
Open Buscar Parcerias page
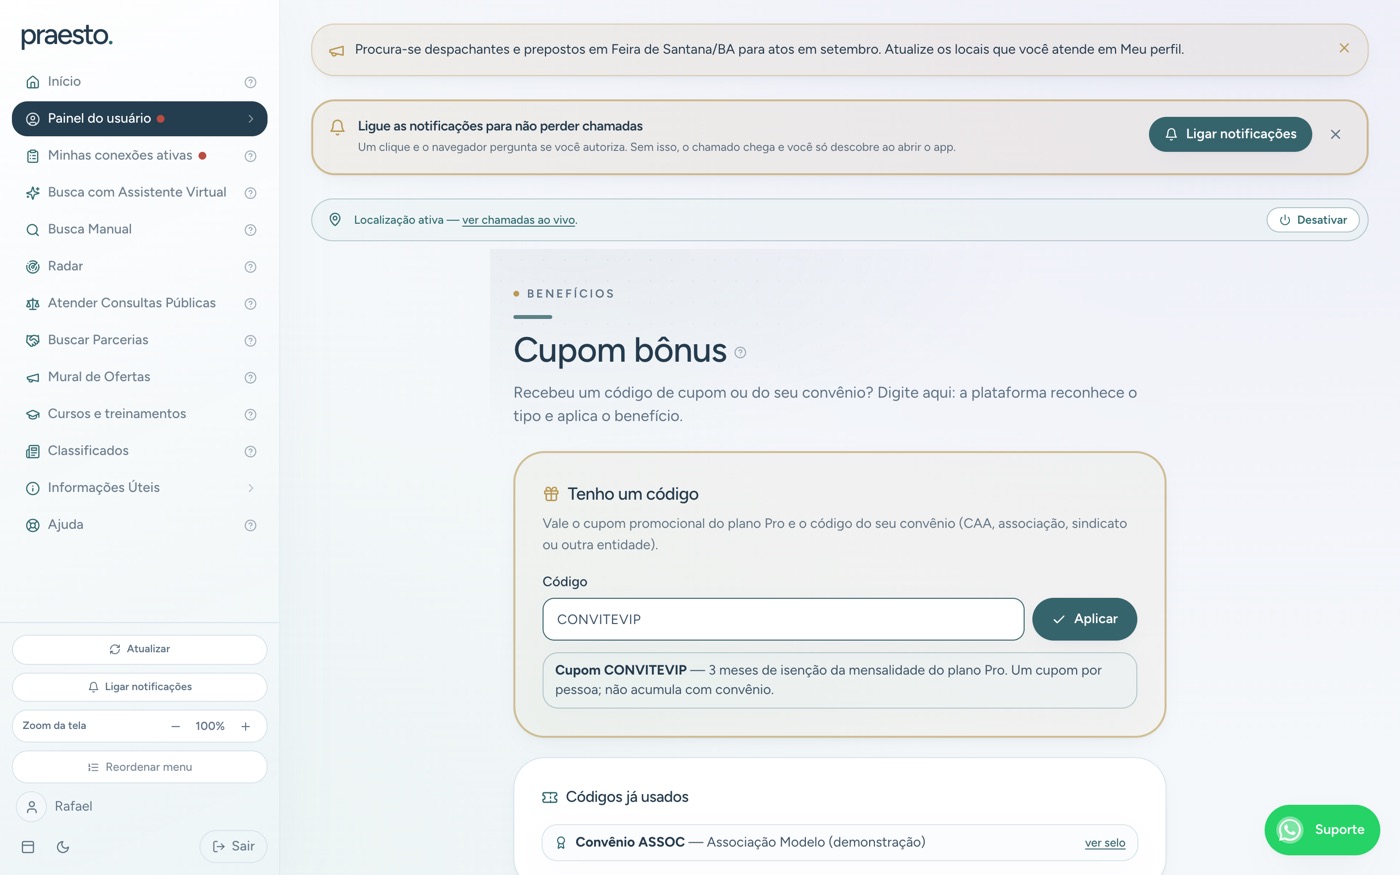(139, 341)
